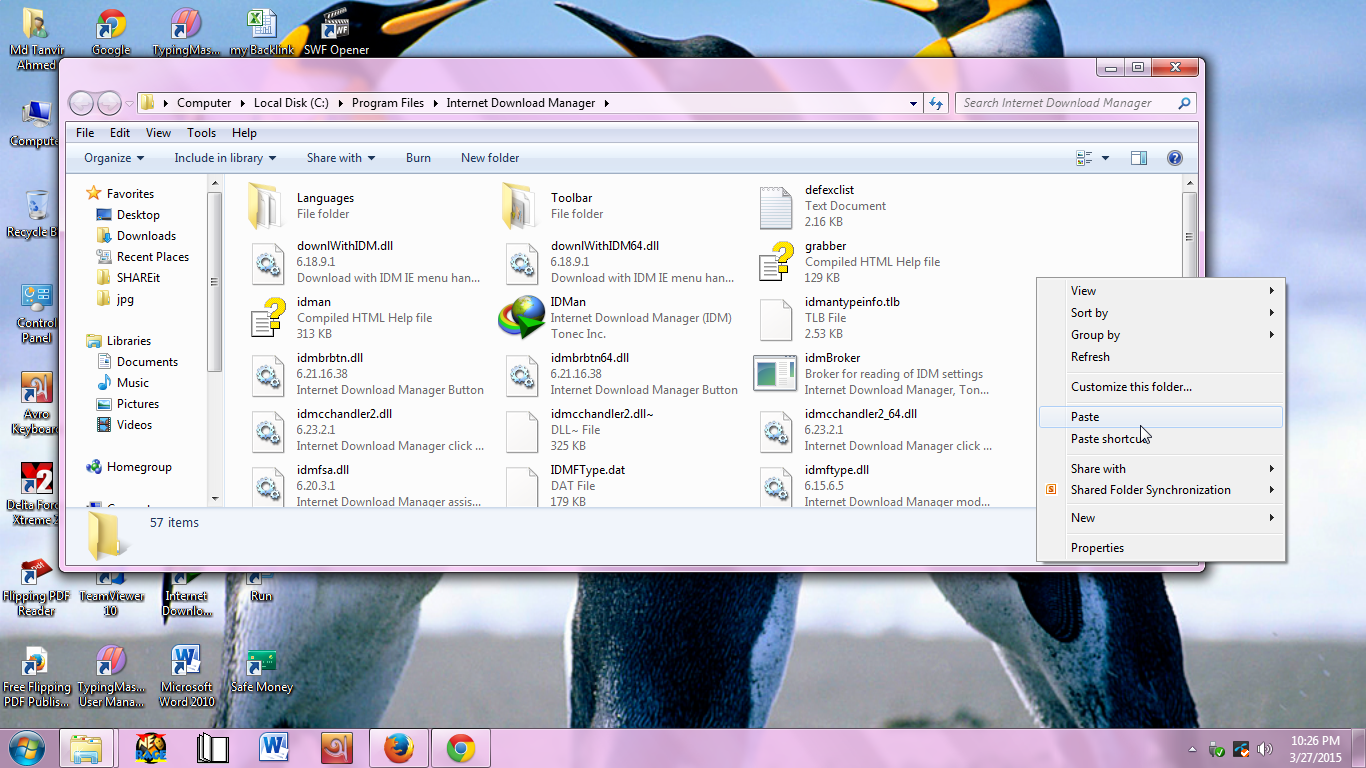Click the Burn toolbar button
Image resolution: width=1366 pixels, height=768 pixels.
click(x=418, y=158)
